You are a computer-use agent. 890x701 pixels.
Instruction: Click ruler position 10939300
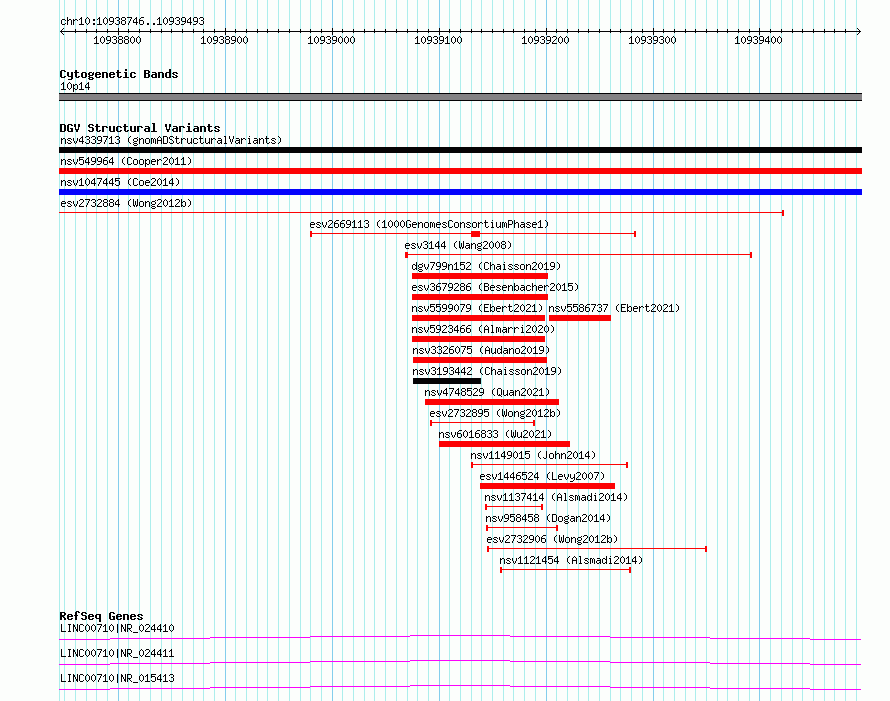tap(652, 40)
